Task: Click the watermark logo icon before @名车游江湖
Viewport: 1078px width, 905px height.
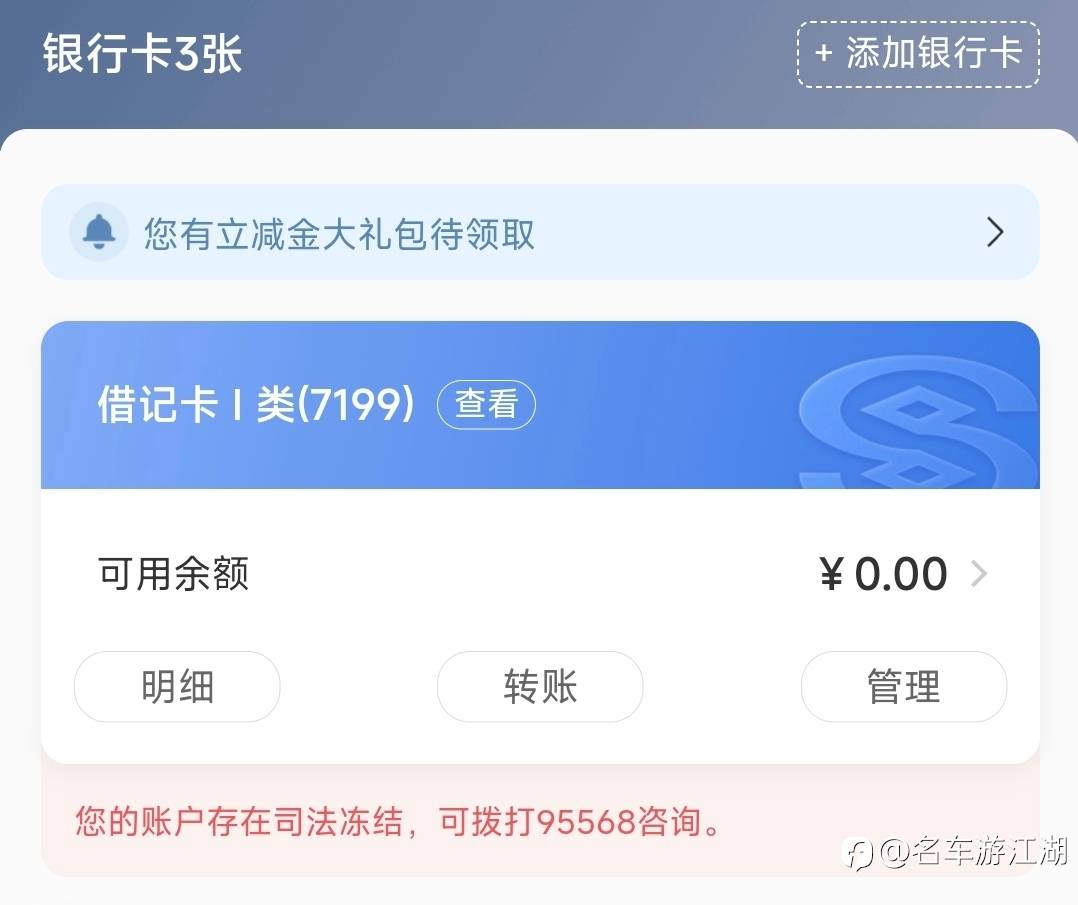Action: click(x=858, y=852)
